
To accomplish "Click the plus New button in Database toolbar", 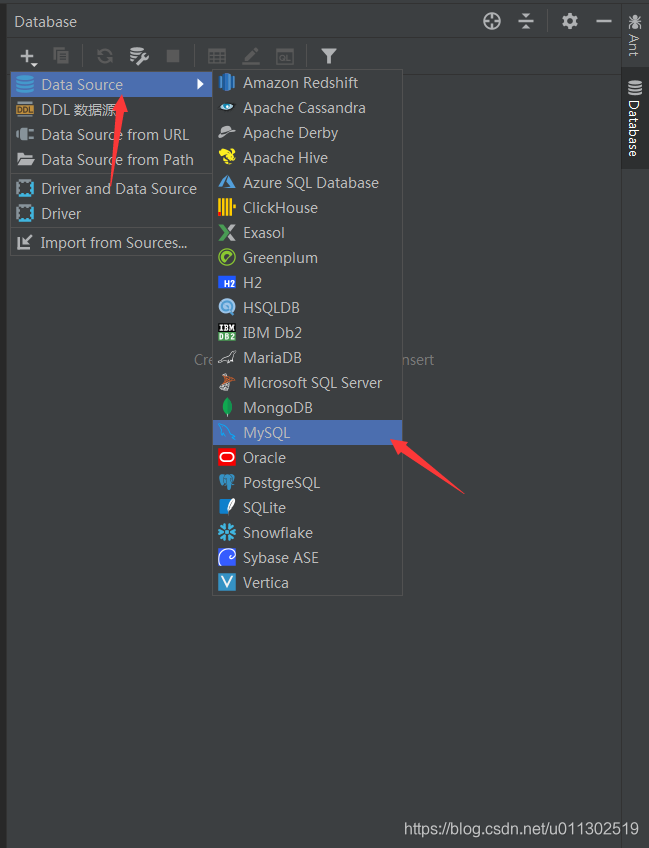I will [x=28, y=56].
